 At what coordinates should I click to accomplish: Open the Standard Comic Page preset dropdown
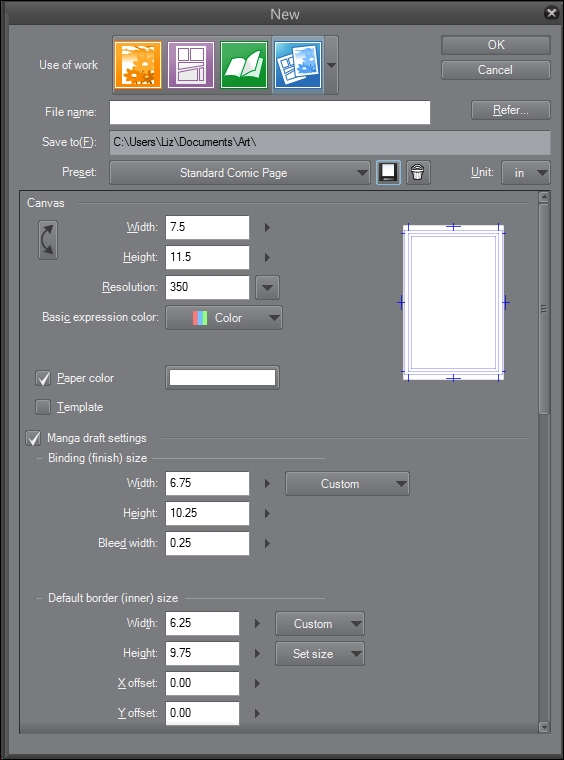point(240,173)
